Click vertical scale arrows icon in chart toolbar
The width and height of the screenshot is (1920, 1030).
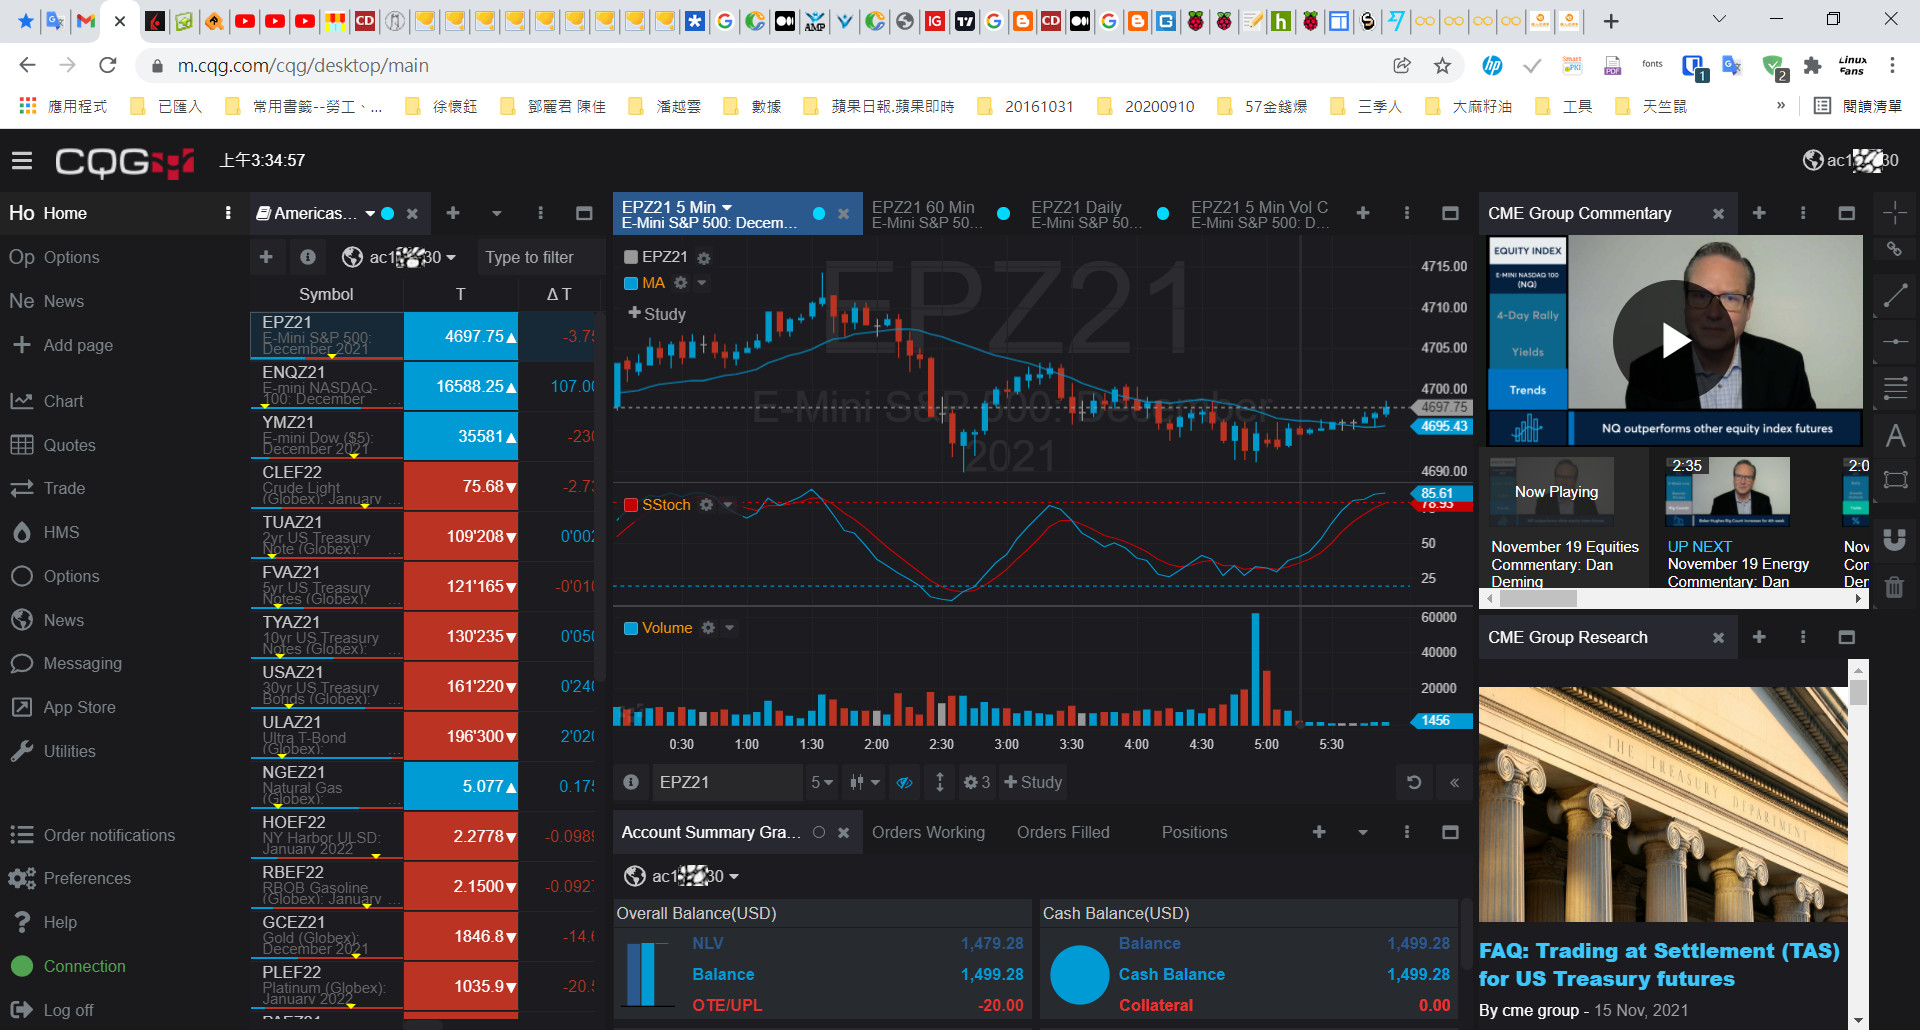pos(940,782)
